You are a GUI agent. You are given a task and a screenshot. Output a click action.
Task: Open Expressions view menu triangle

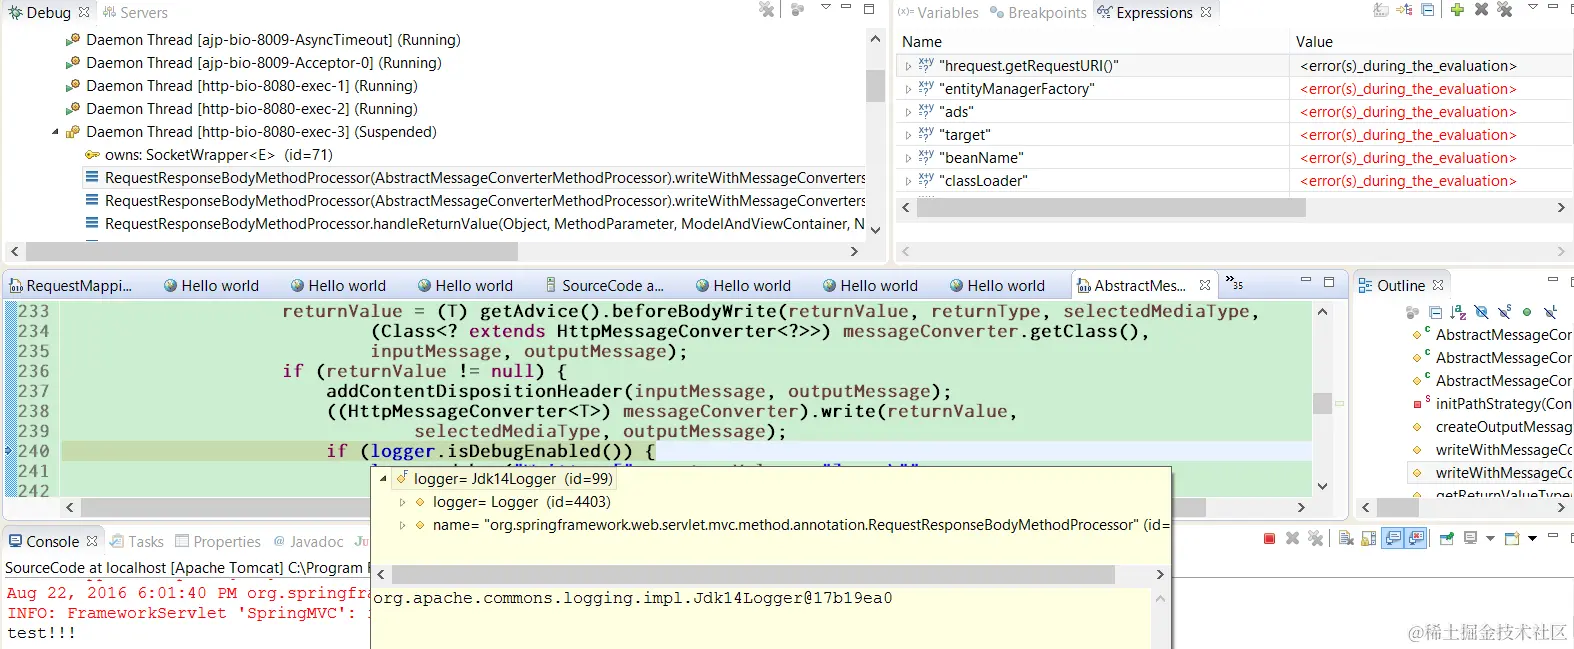tap(1533, 7)
